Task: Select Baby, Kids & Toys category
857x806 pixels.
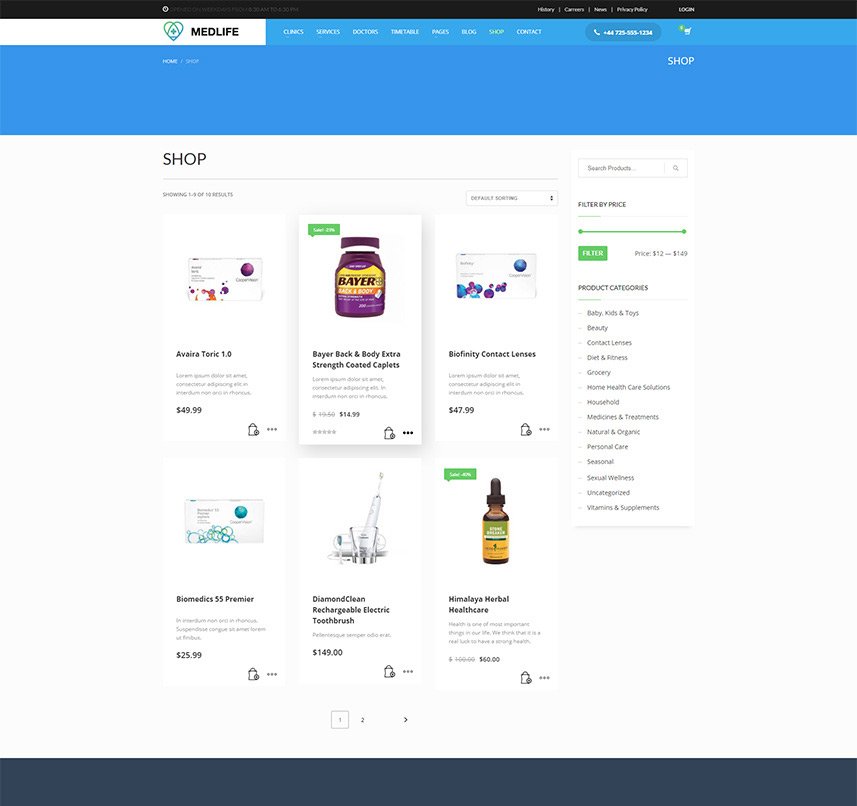Action: (x=613, y=313)
